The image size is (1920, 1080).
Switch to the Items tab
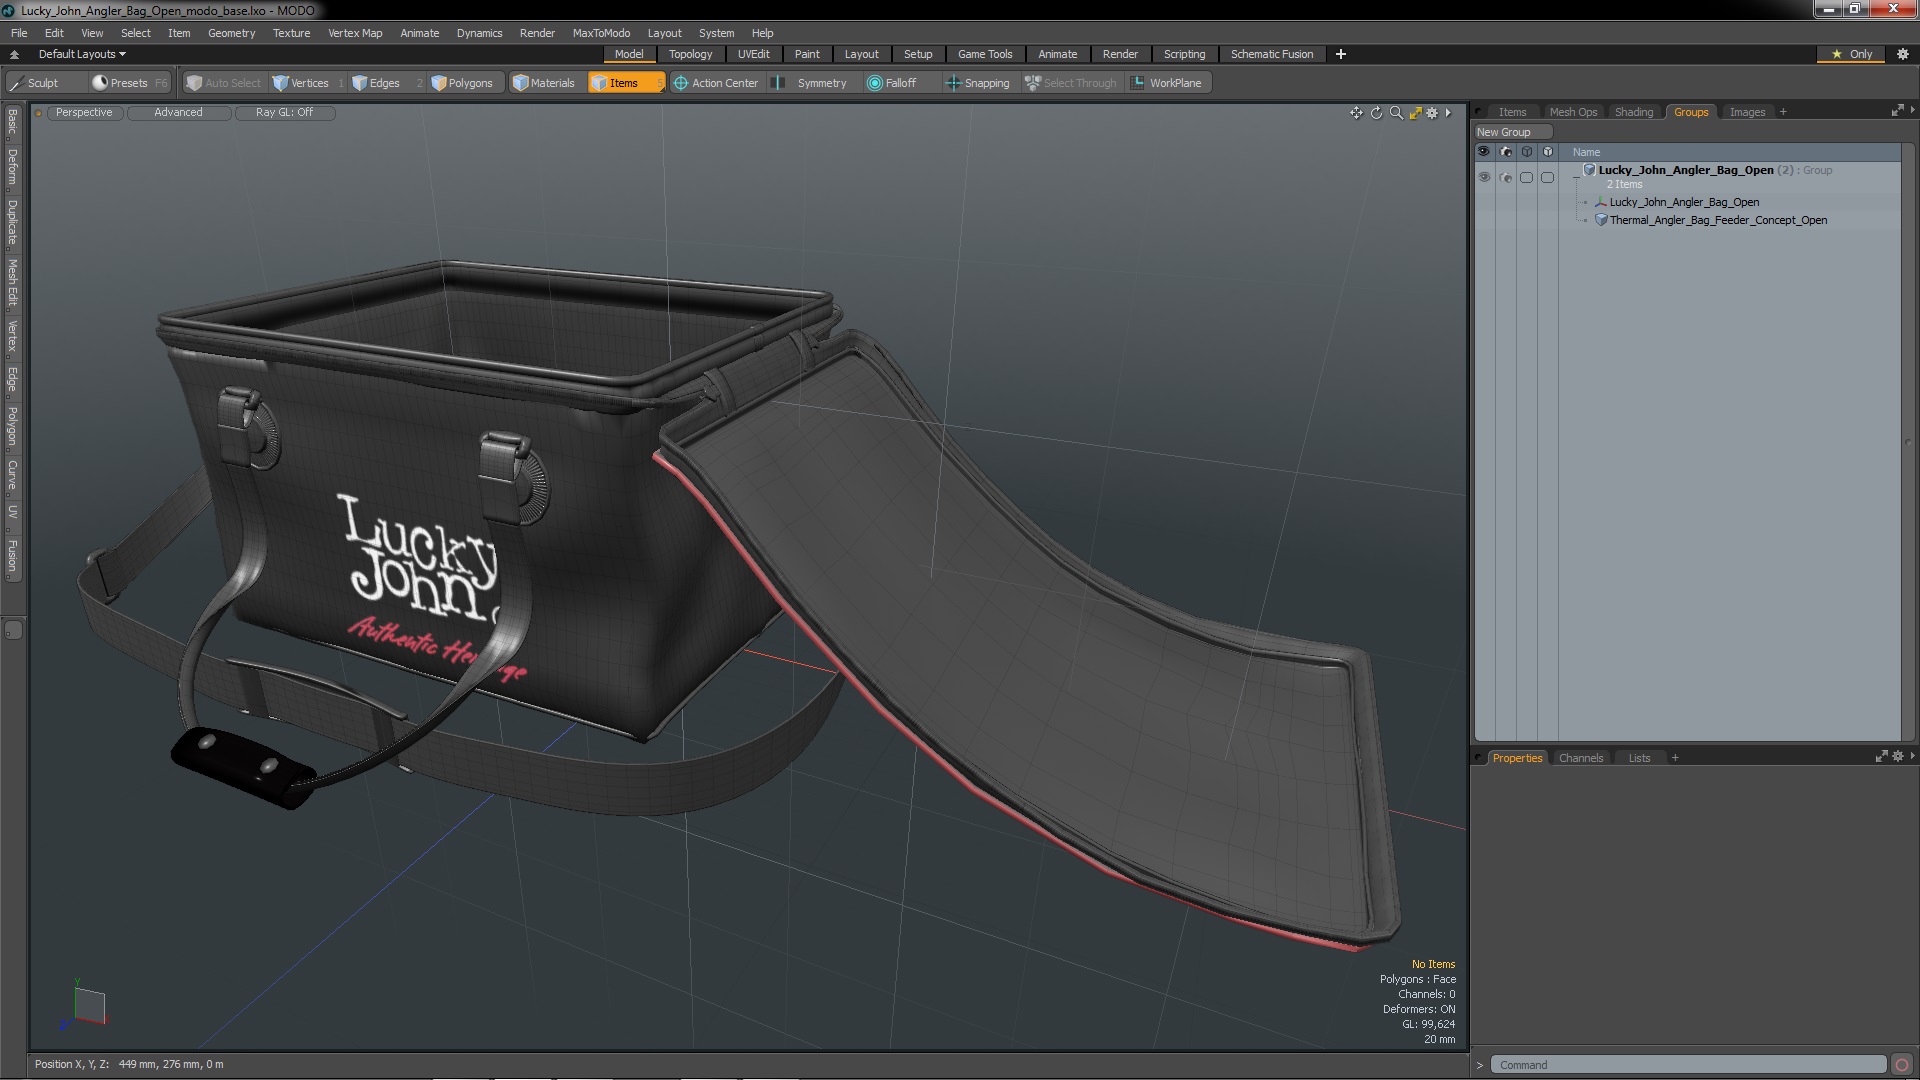(x=1512, y=112)
